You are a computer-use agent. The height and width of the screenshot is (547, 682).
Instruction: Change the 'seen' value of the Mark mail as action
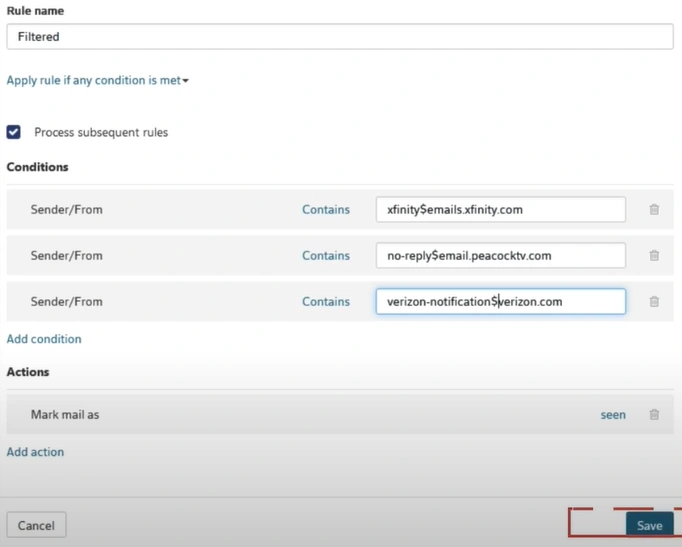(x=613, y=415)
